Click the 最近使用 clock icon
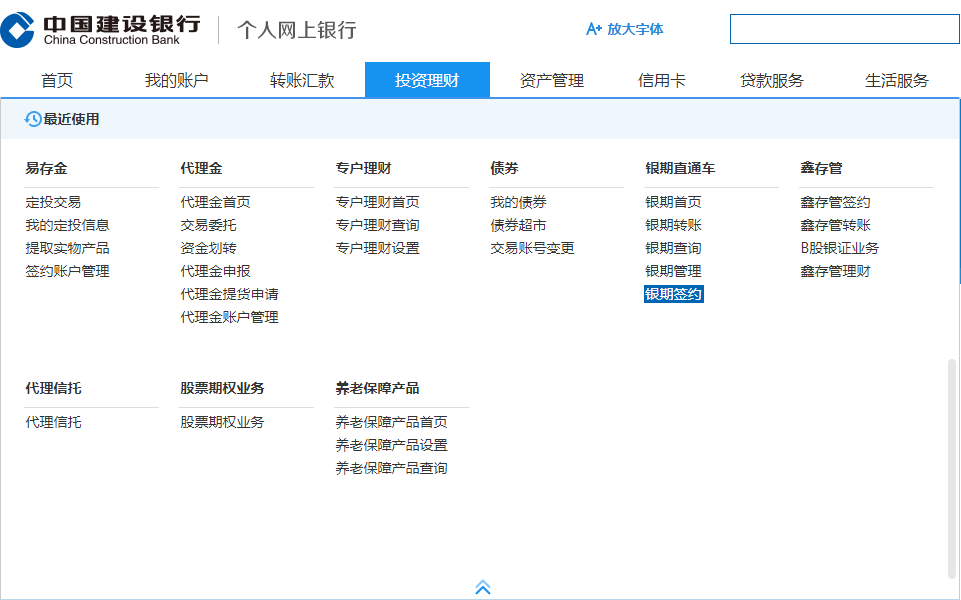The image size is (961, 600). pos(33,119)
